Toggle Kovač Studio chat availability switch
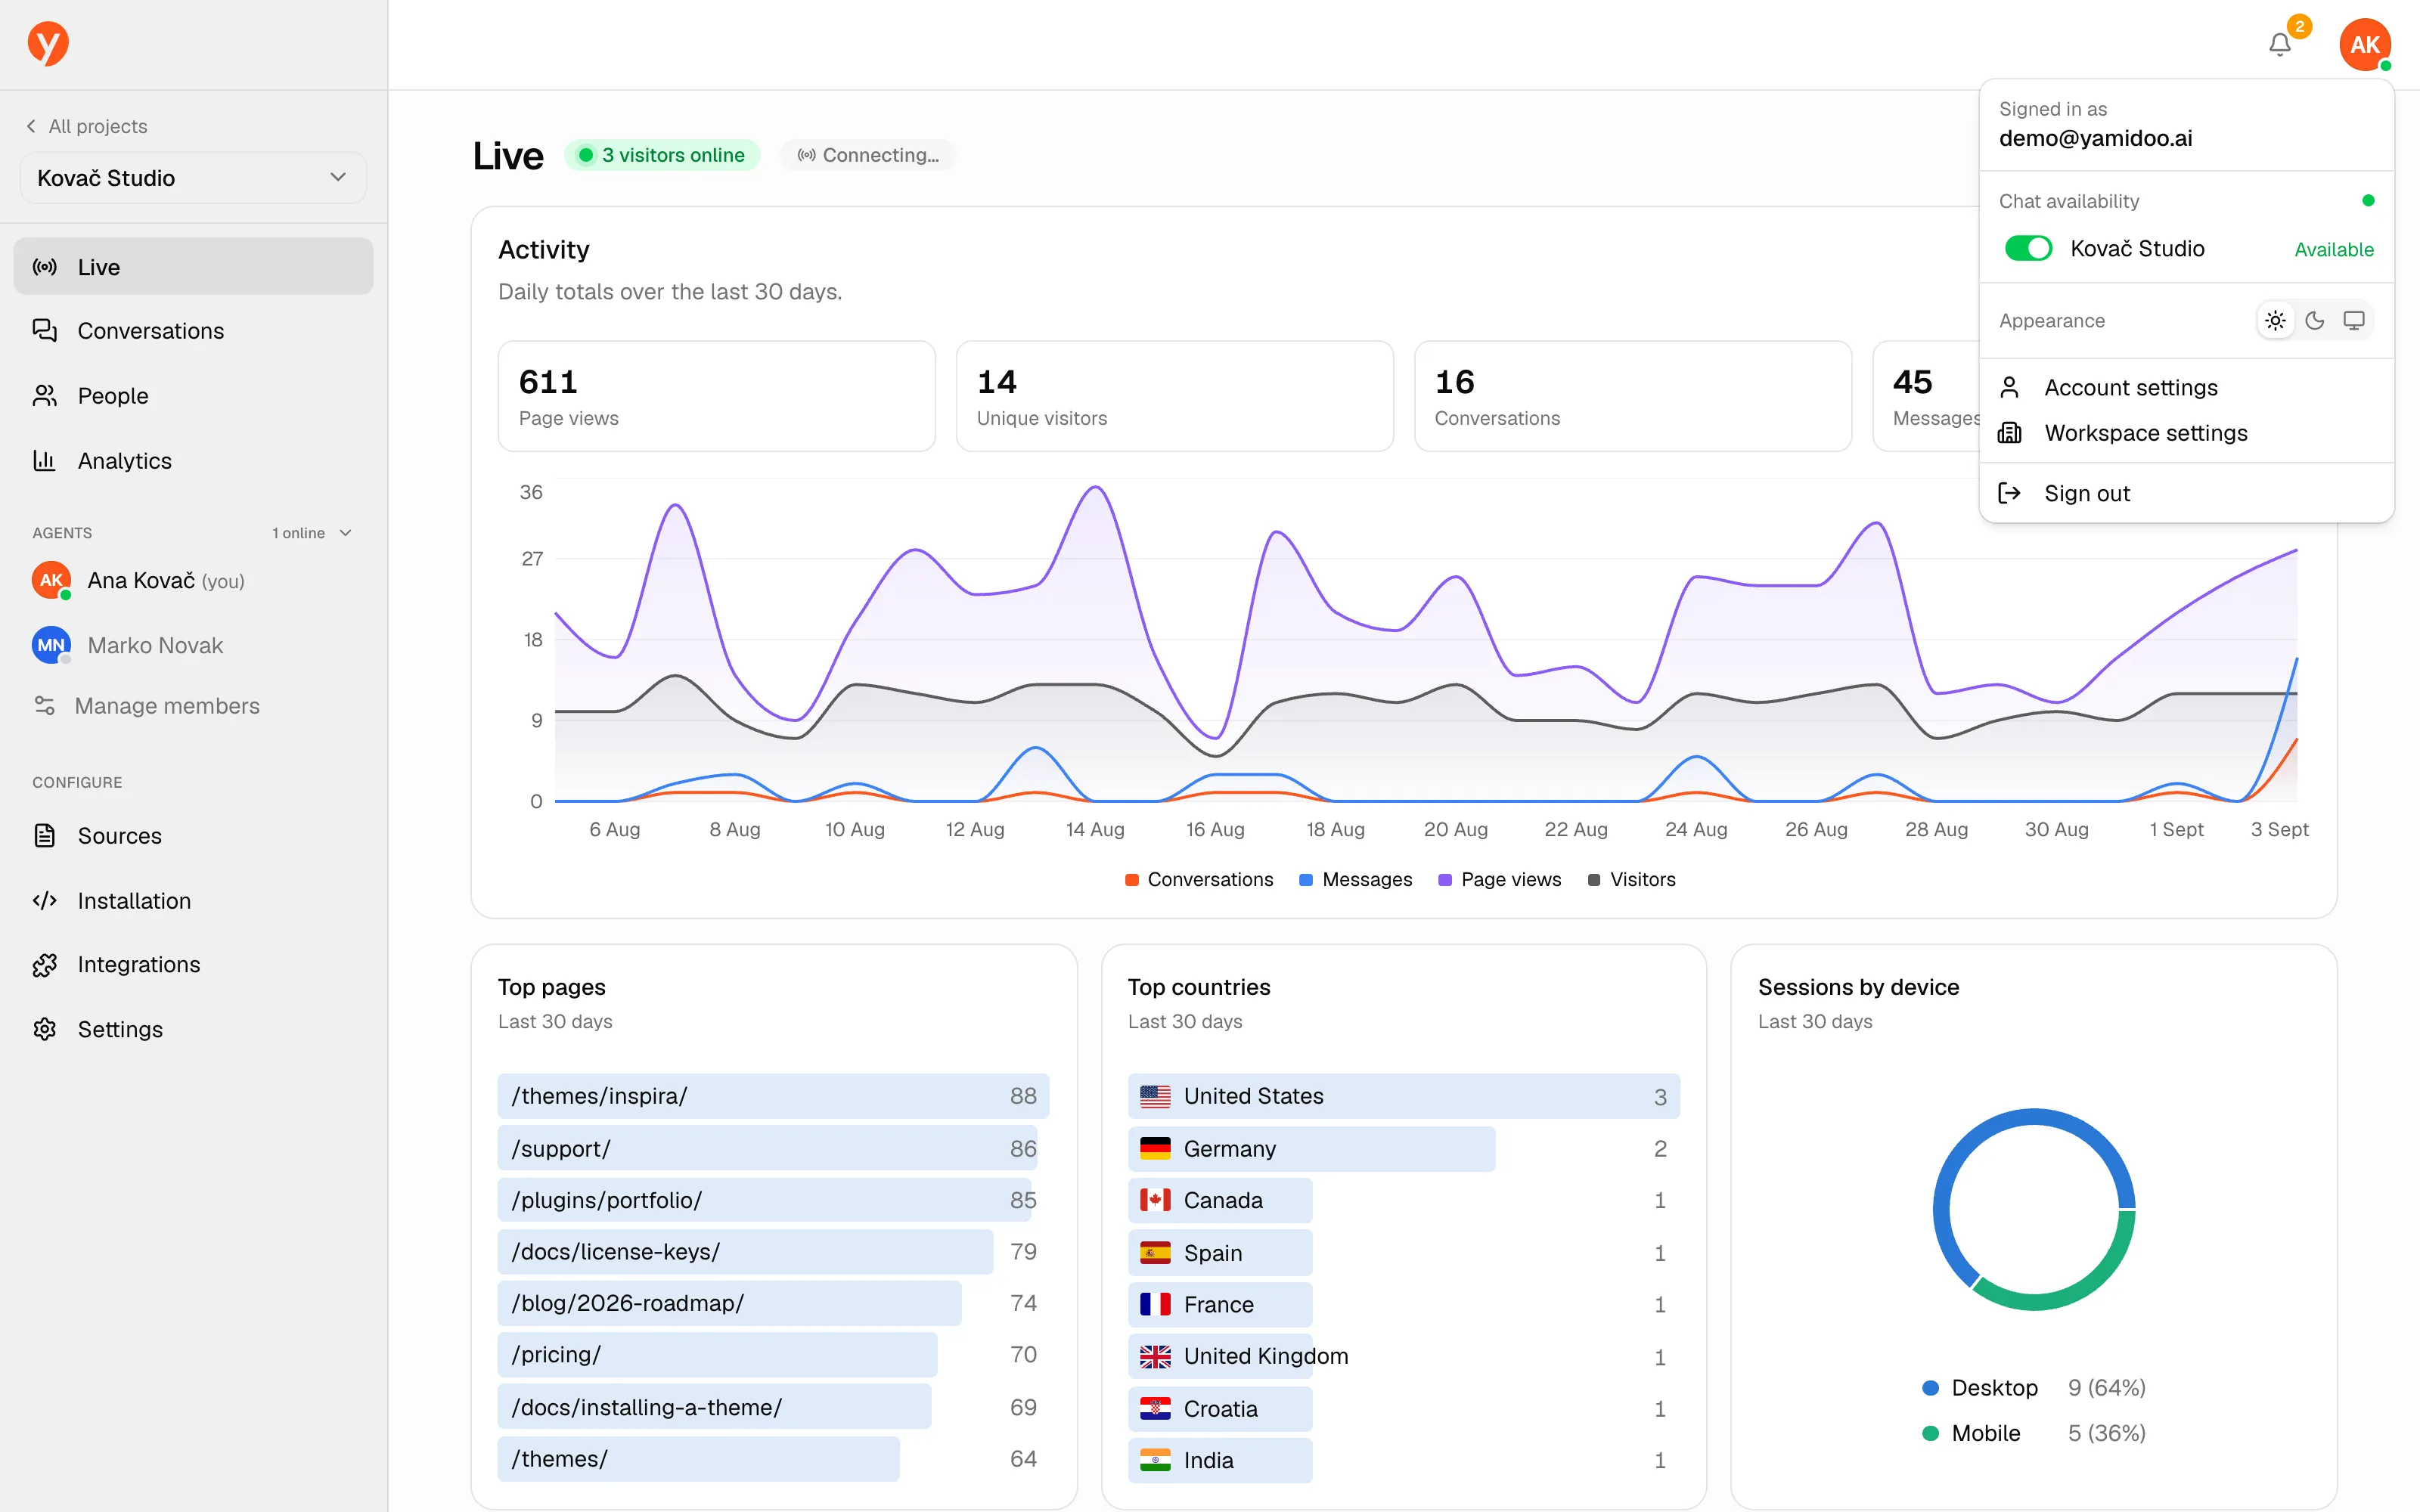2420x1512 pixels. [2028, 248]
